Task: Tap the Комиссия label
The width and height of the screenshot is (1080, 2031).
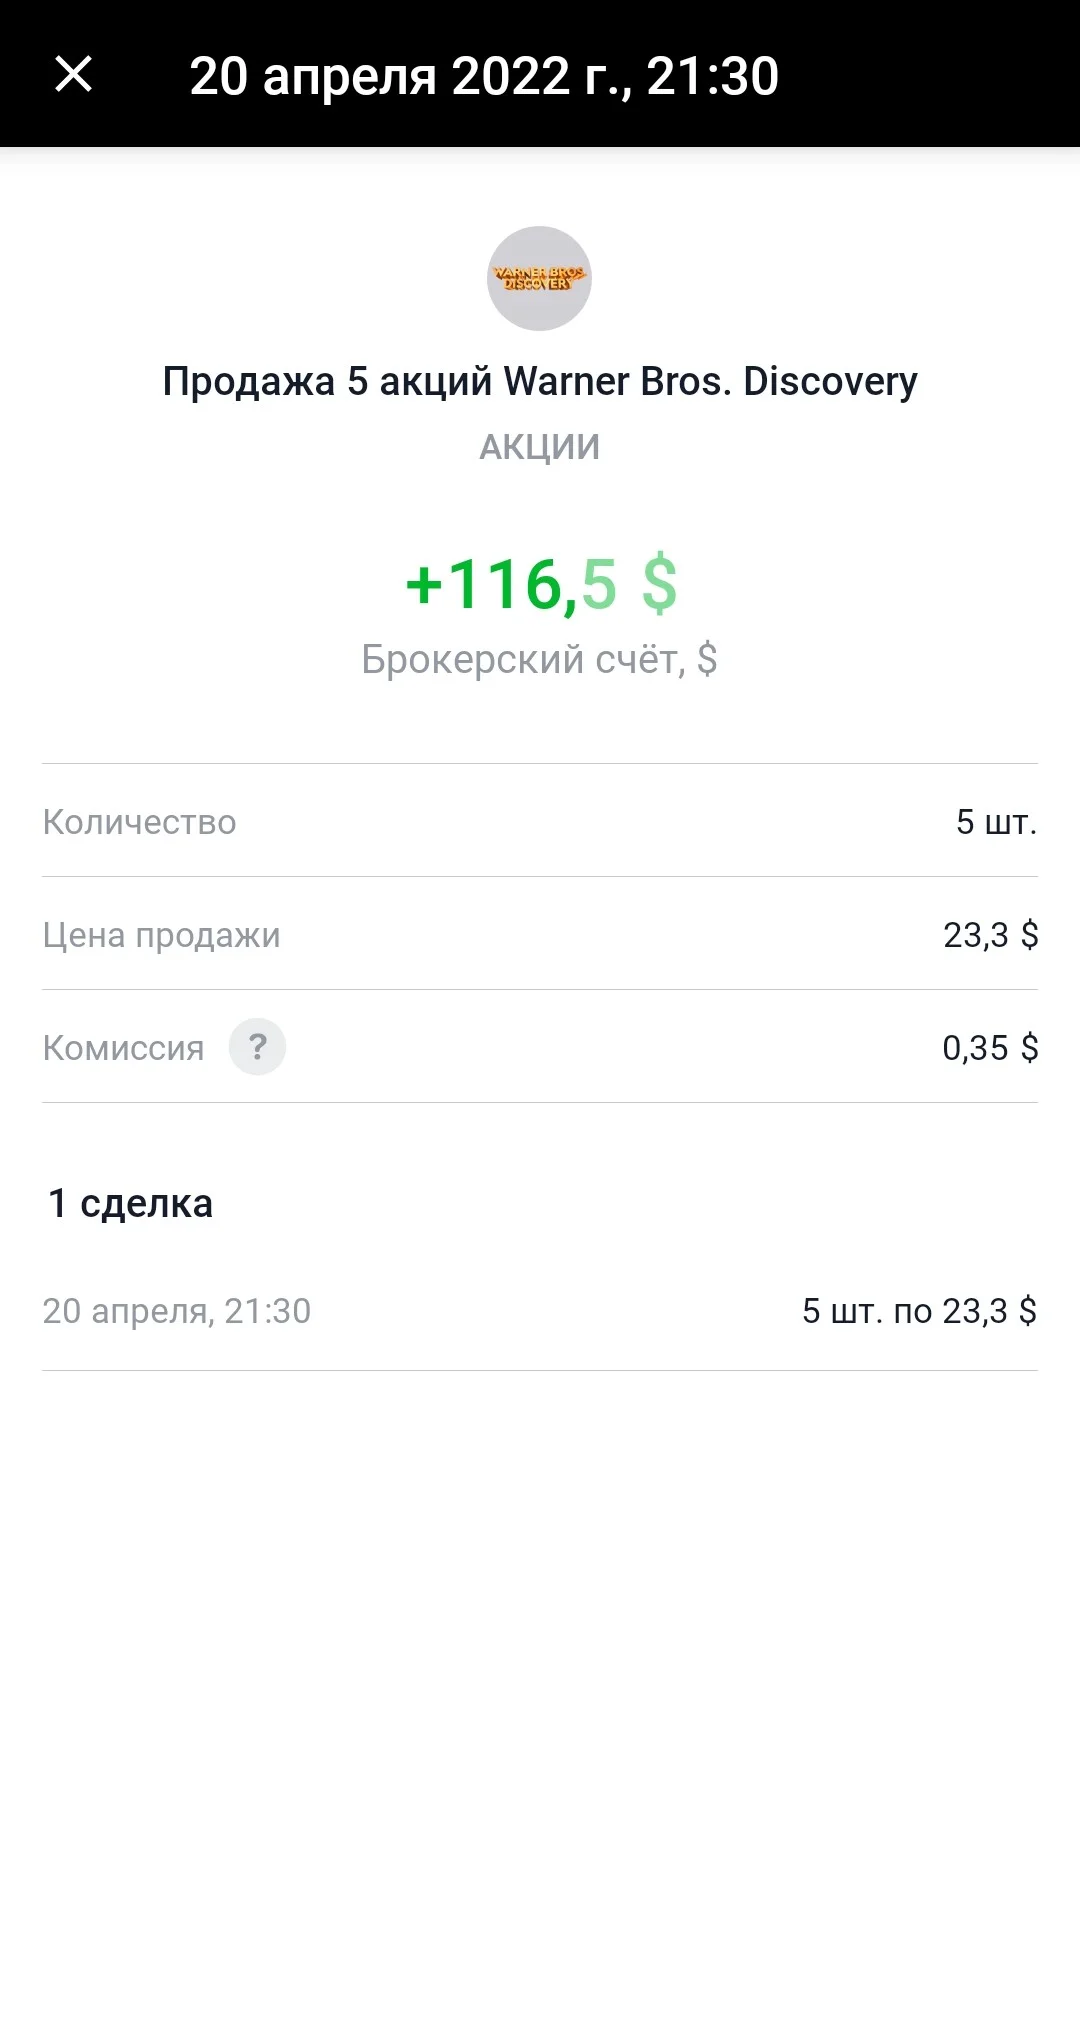Action: coord(123,1048)
